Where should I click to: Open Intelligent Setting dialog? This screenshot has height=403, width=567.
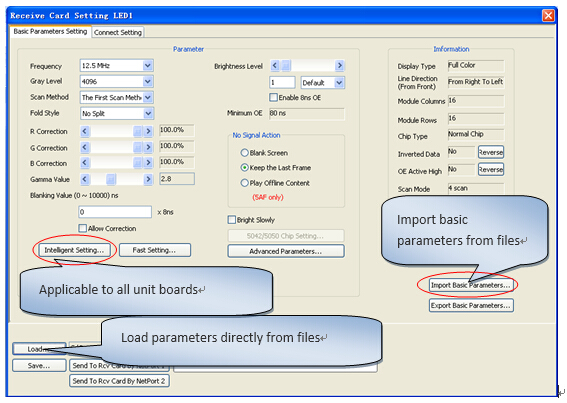coord(74,250)
